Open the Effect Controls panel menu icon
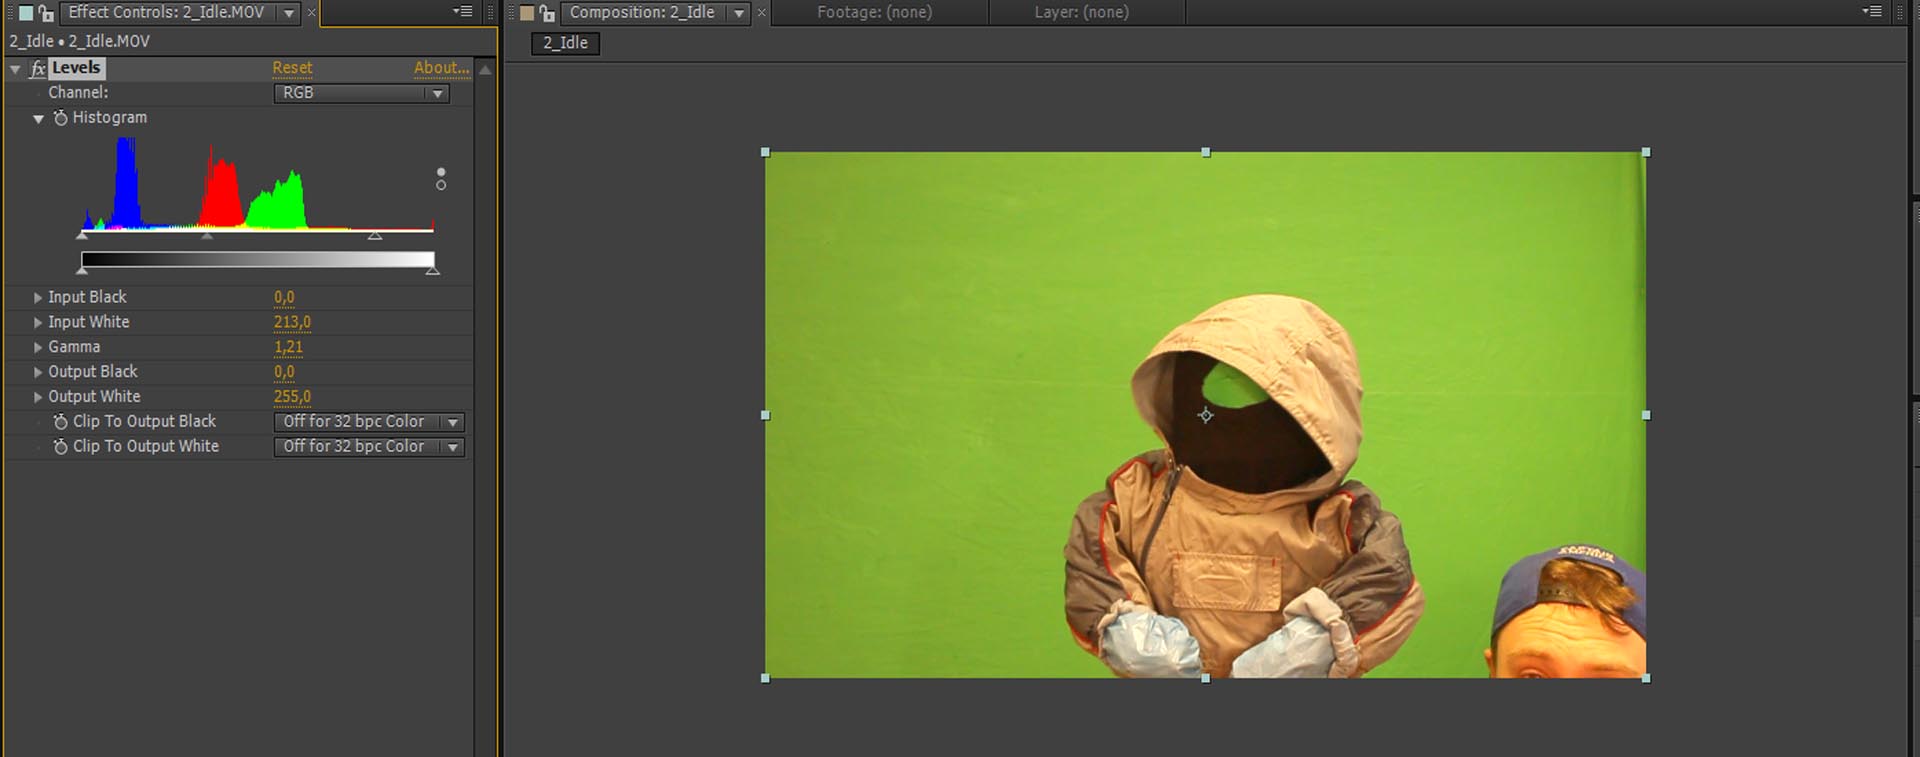The height and width of the screenshot is (757, 1920). pyautogui.click(x=462, y=12)
